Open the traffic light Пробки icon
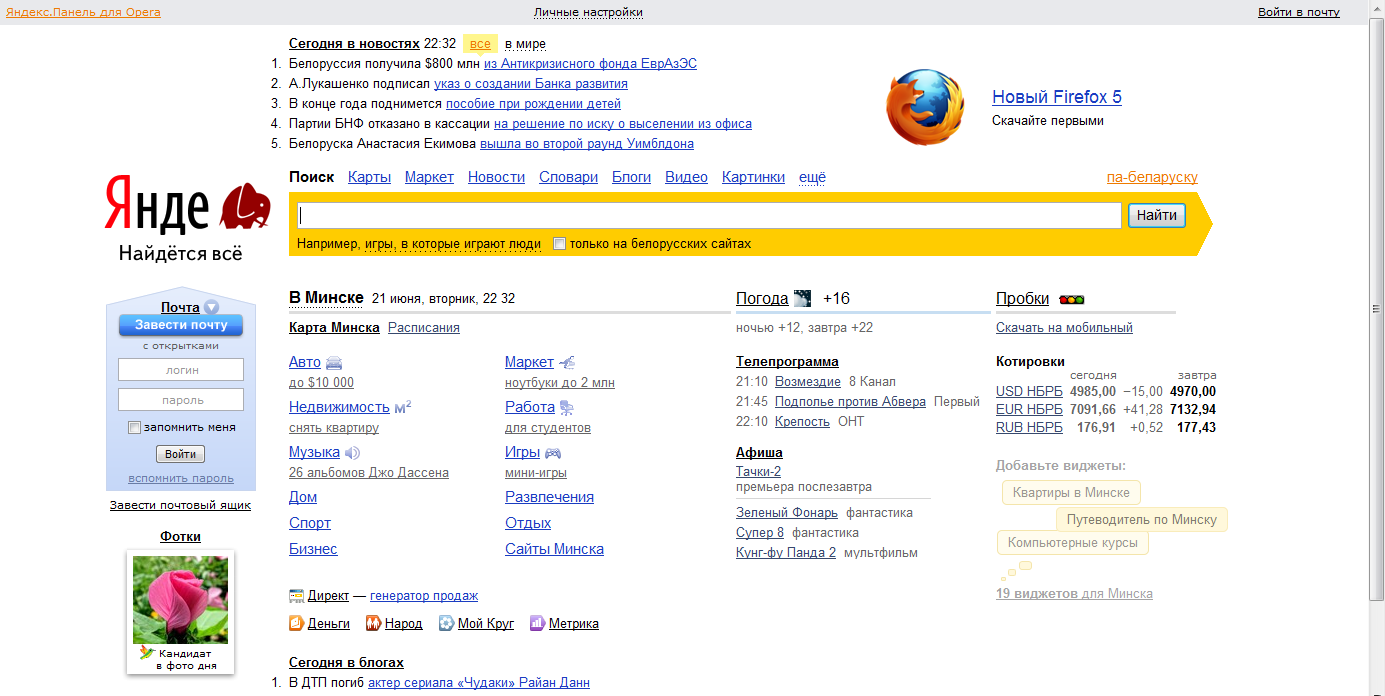This screenshot has height=696, width=1385. pos(1072,299)
